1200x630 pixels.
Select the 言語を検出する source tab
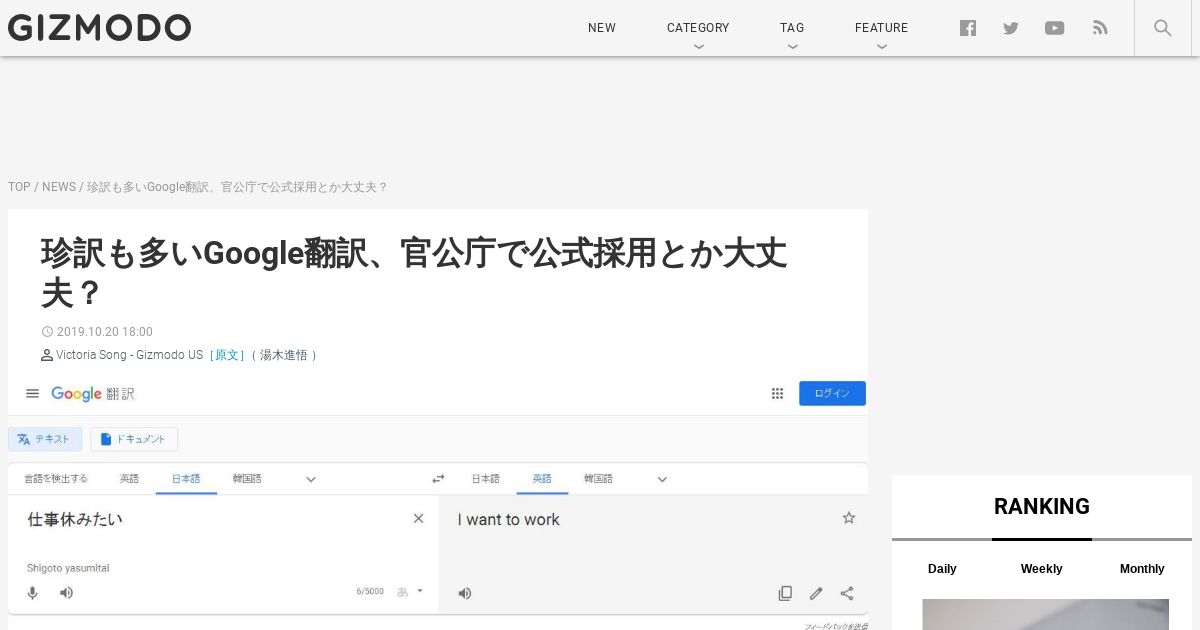(56, 479)
